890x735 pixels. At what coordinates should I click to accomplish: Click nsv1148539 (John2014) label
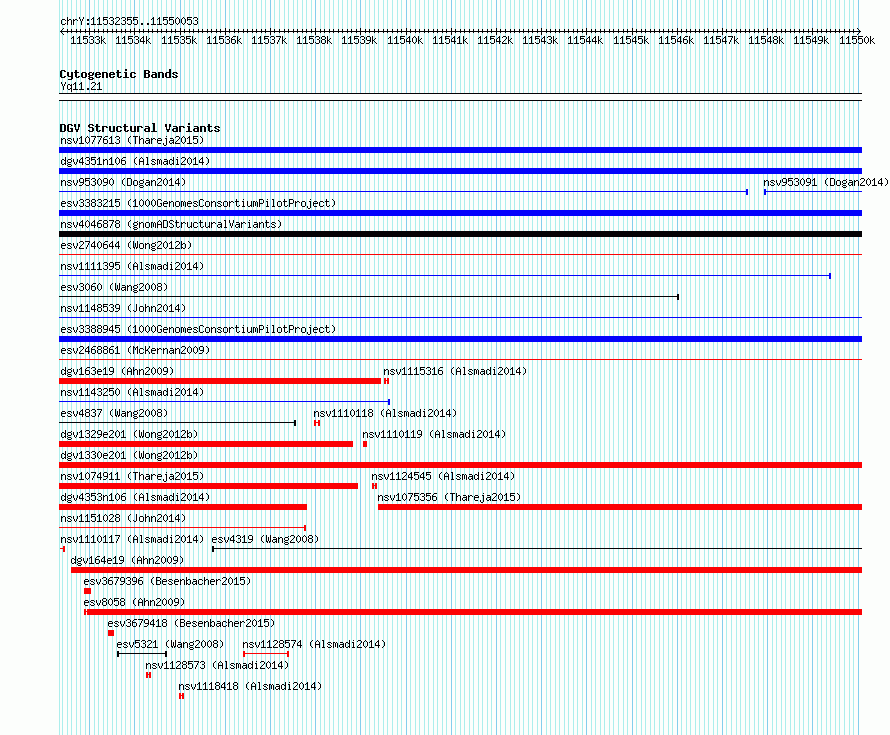coord(123,308)
